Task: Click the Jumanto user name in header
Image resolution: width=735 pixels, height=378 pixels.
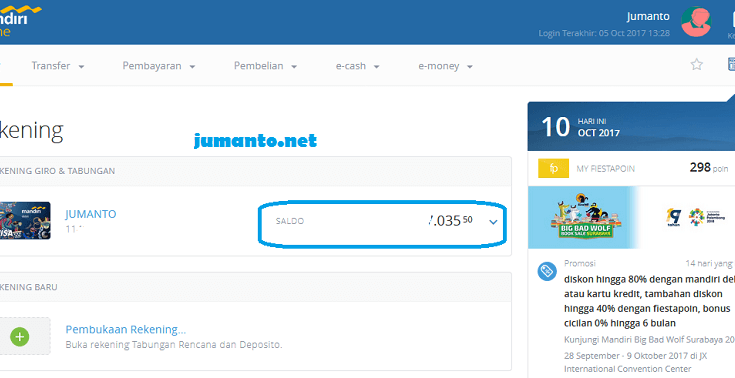Action: [x=648, y=16]
